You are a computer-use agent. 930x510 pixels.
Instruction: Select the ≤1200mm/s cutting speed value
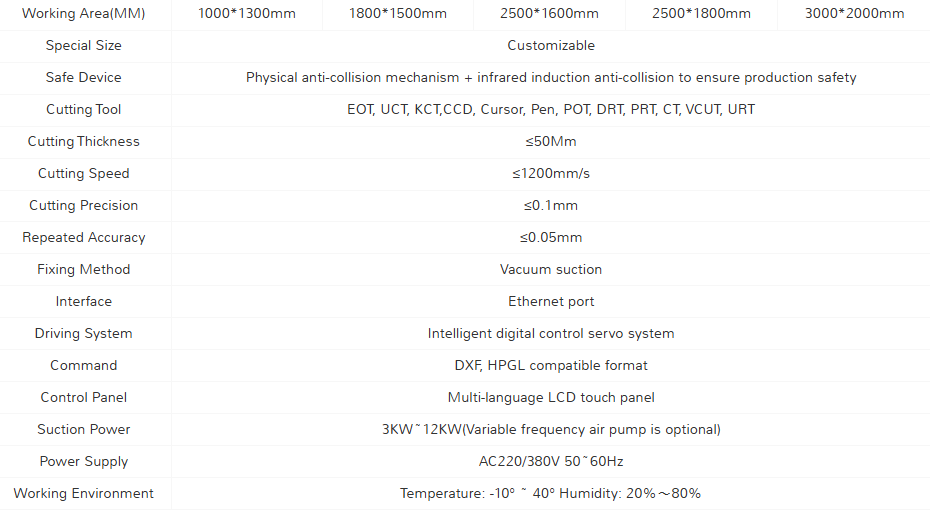click(551, 173)
